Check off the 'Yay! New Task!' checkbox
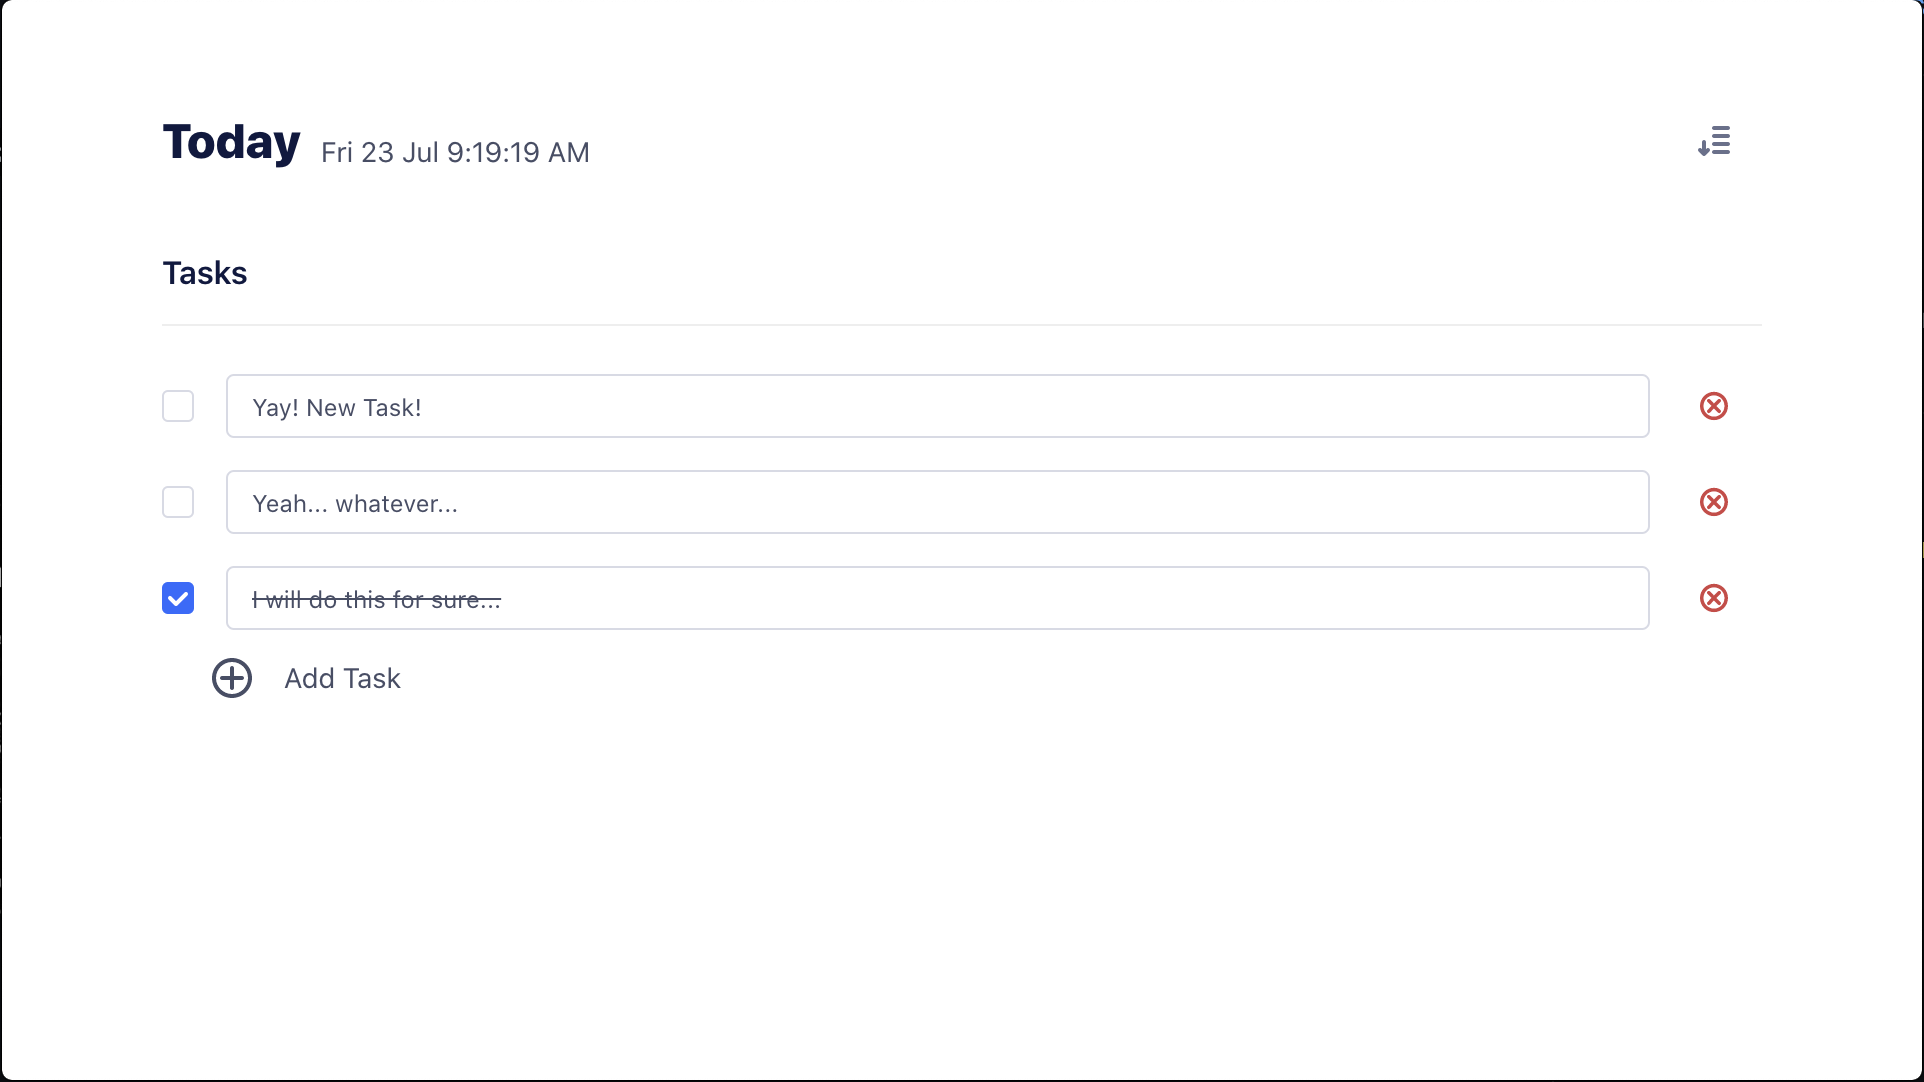The image size is (1924, 1082). (x=178, y=406)
